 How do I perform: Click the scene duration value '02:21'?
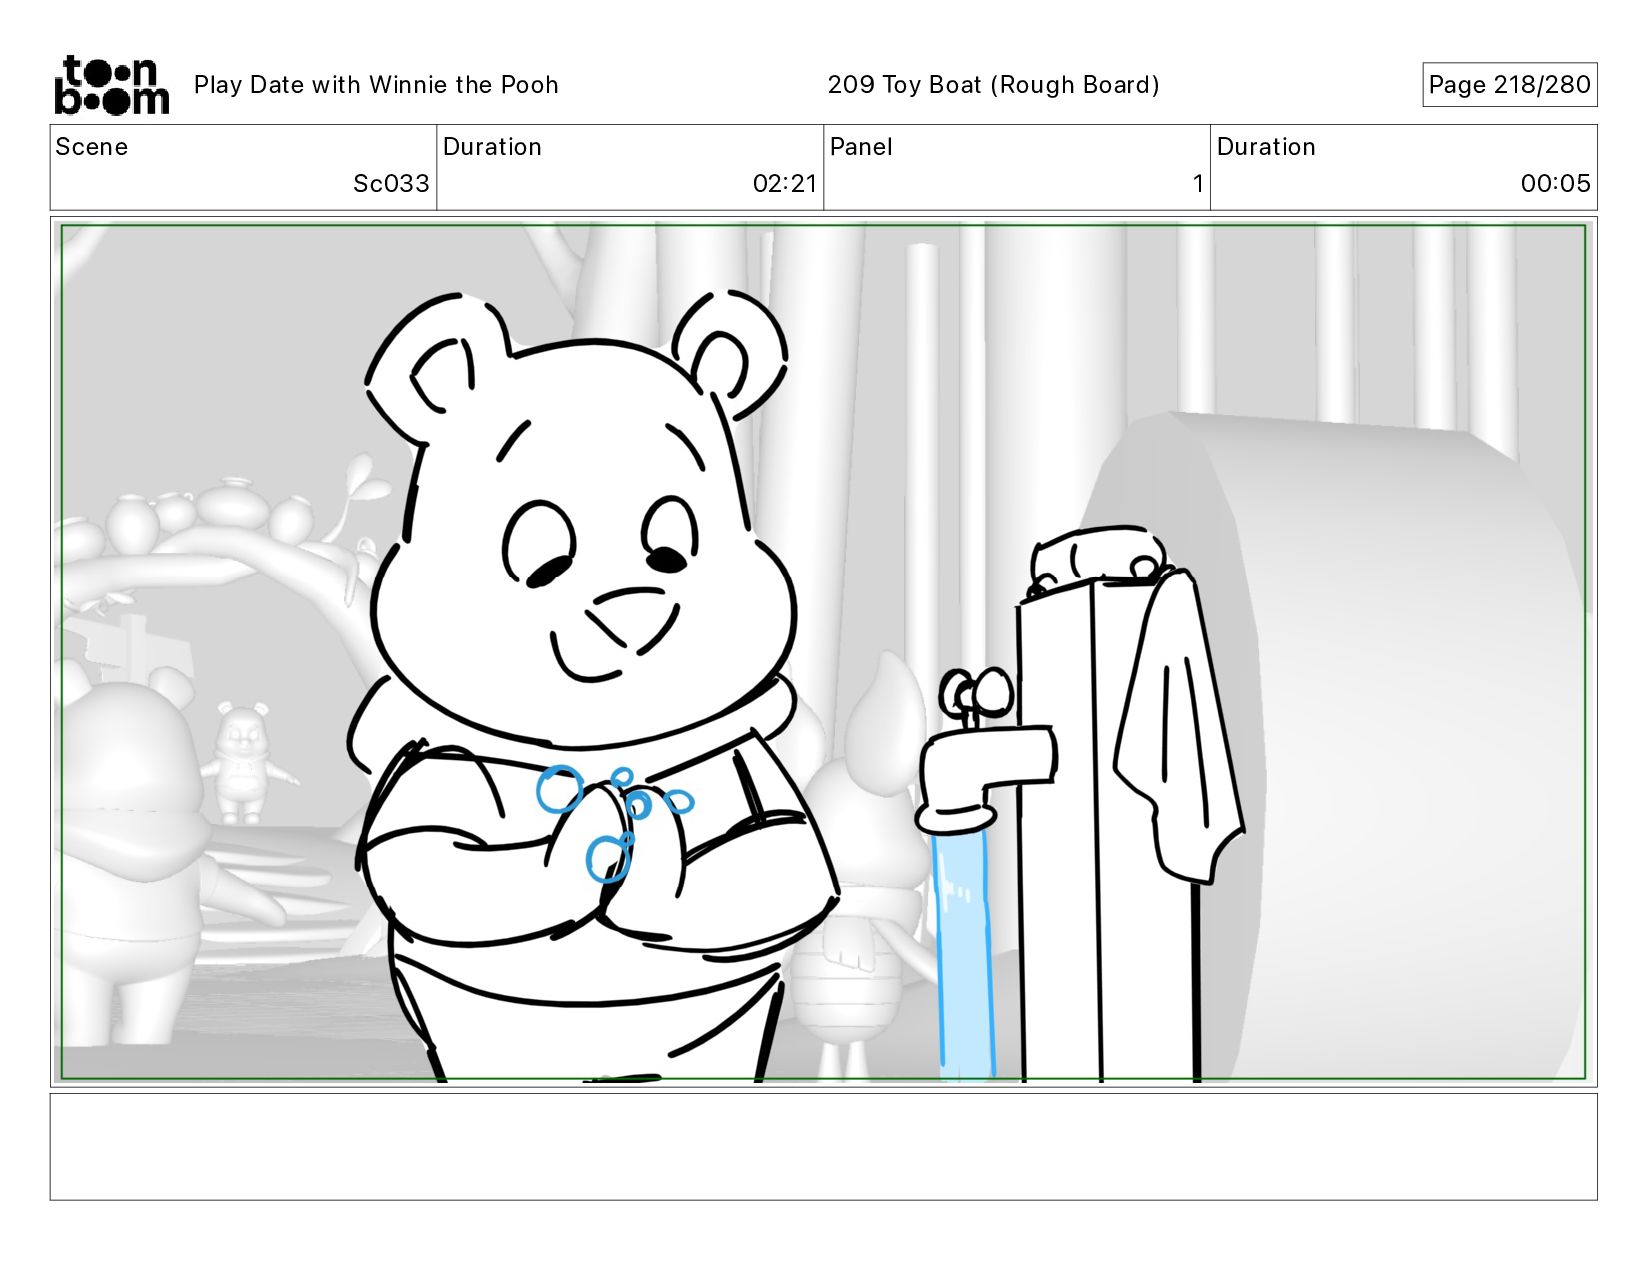(x=785, y=184)
